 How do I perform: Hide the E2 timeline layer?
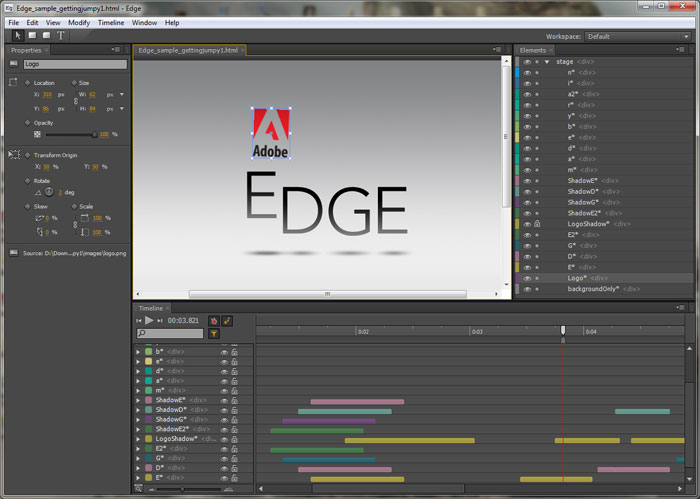click(x=224, y=449)
